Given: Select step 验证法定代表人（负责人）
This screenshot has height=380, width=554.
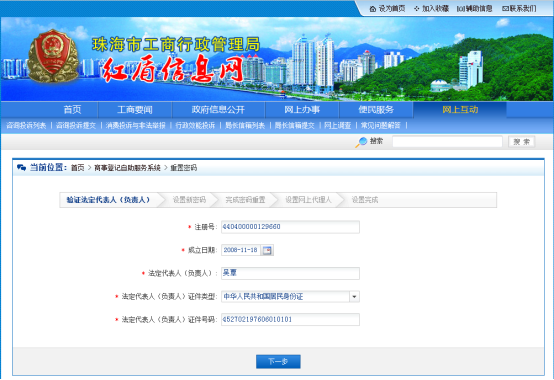Looking at the screenshot, I should [x=108, y=200].
